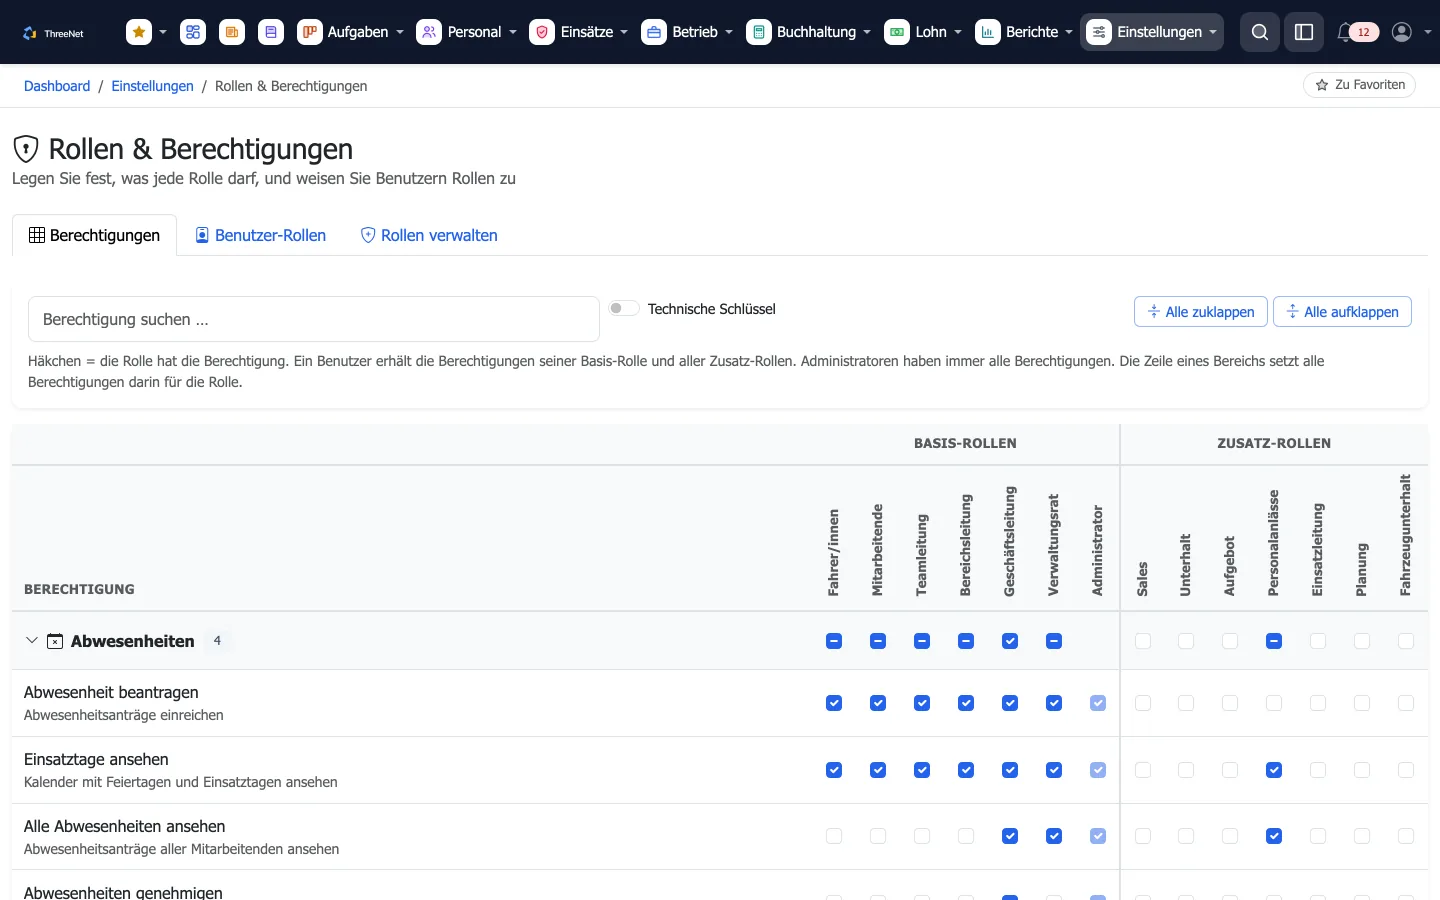Viewport: 1440px width, 900px height.
Task: Focus the Berechtigung suchen search field
Action: [314, 320]
